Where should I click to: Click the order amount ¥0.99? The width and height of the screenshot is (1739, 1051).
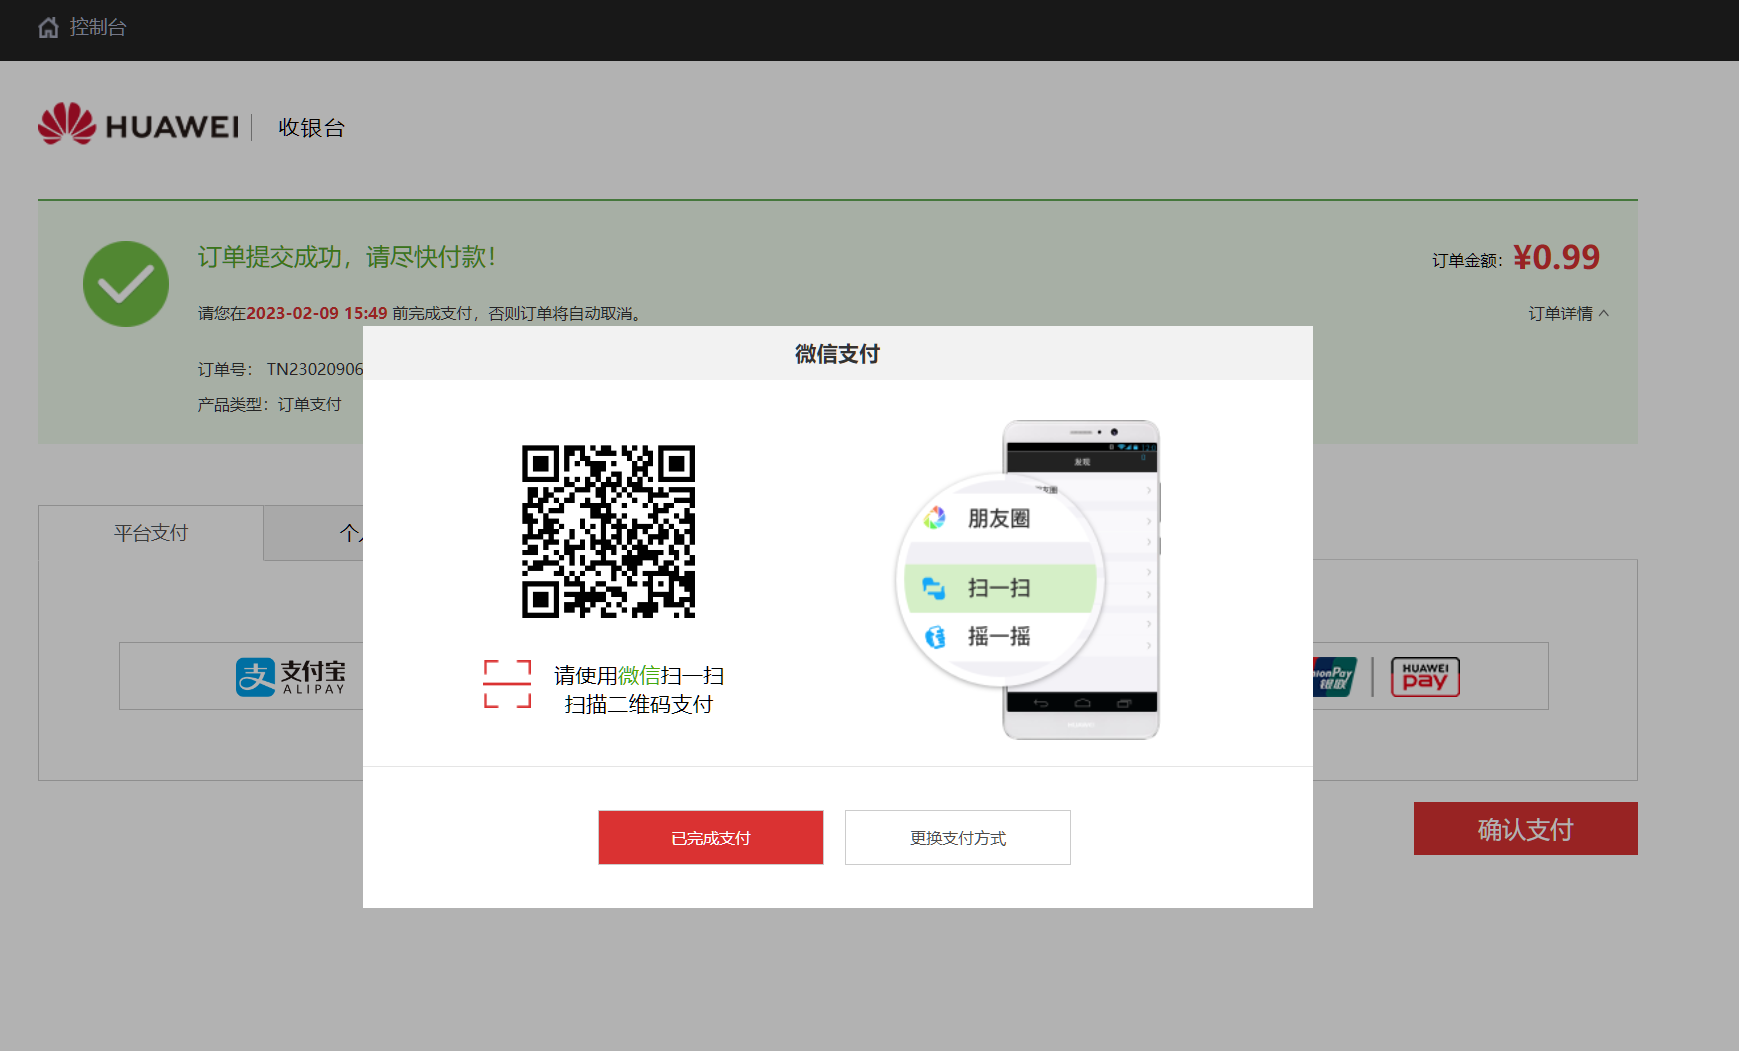click(x=1556, y=258)
